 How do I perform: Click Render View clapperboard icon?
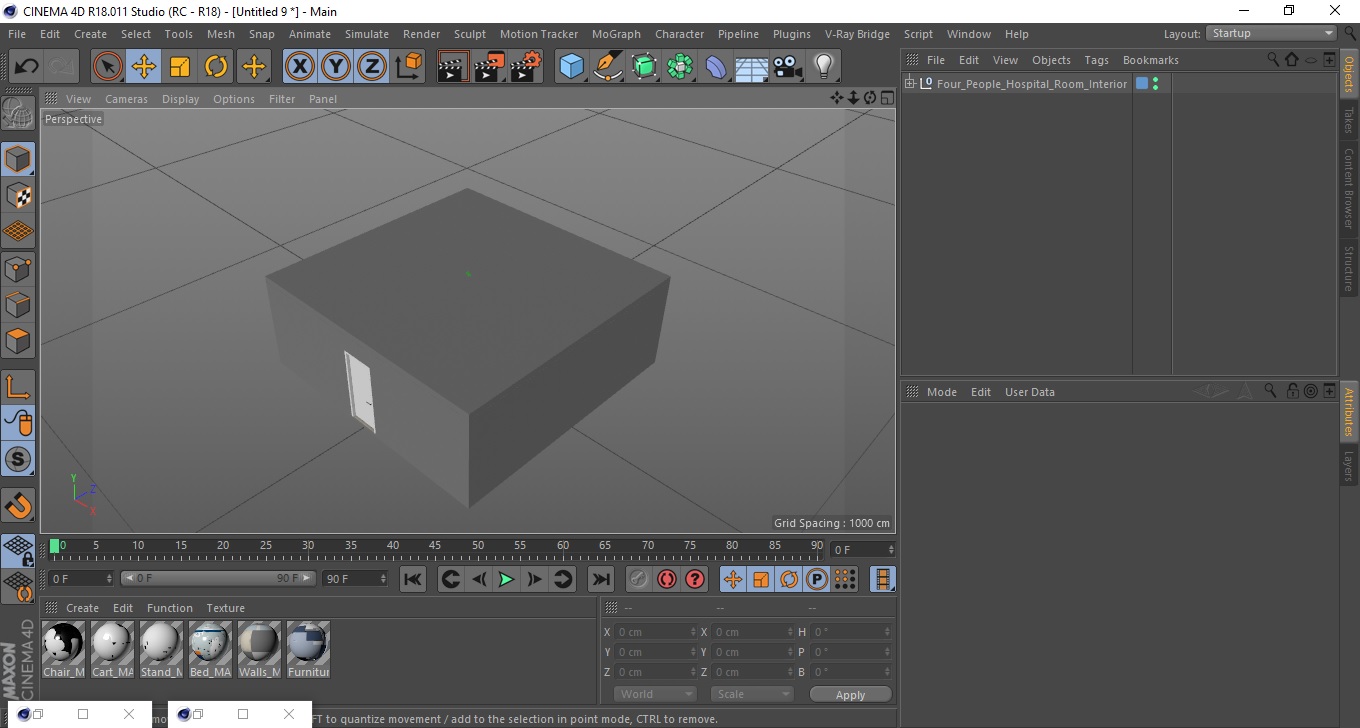coord(453,67)
